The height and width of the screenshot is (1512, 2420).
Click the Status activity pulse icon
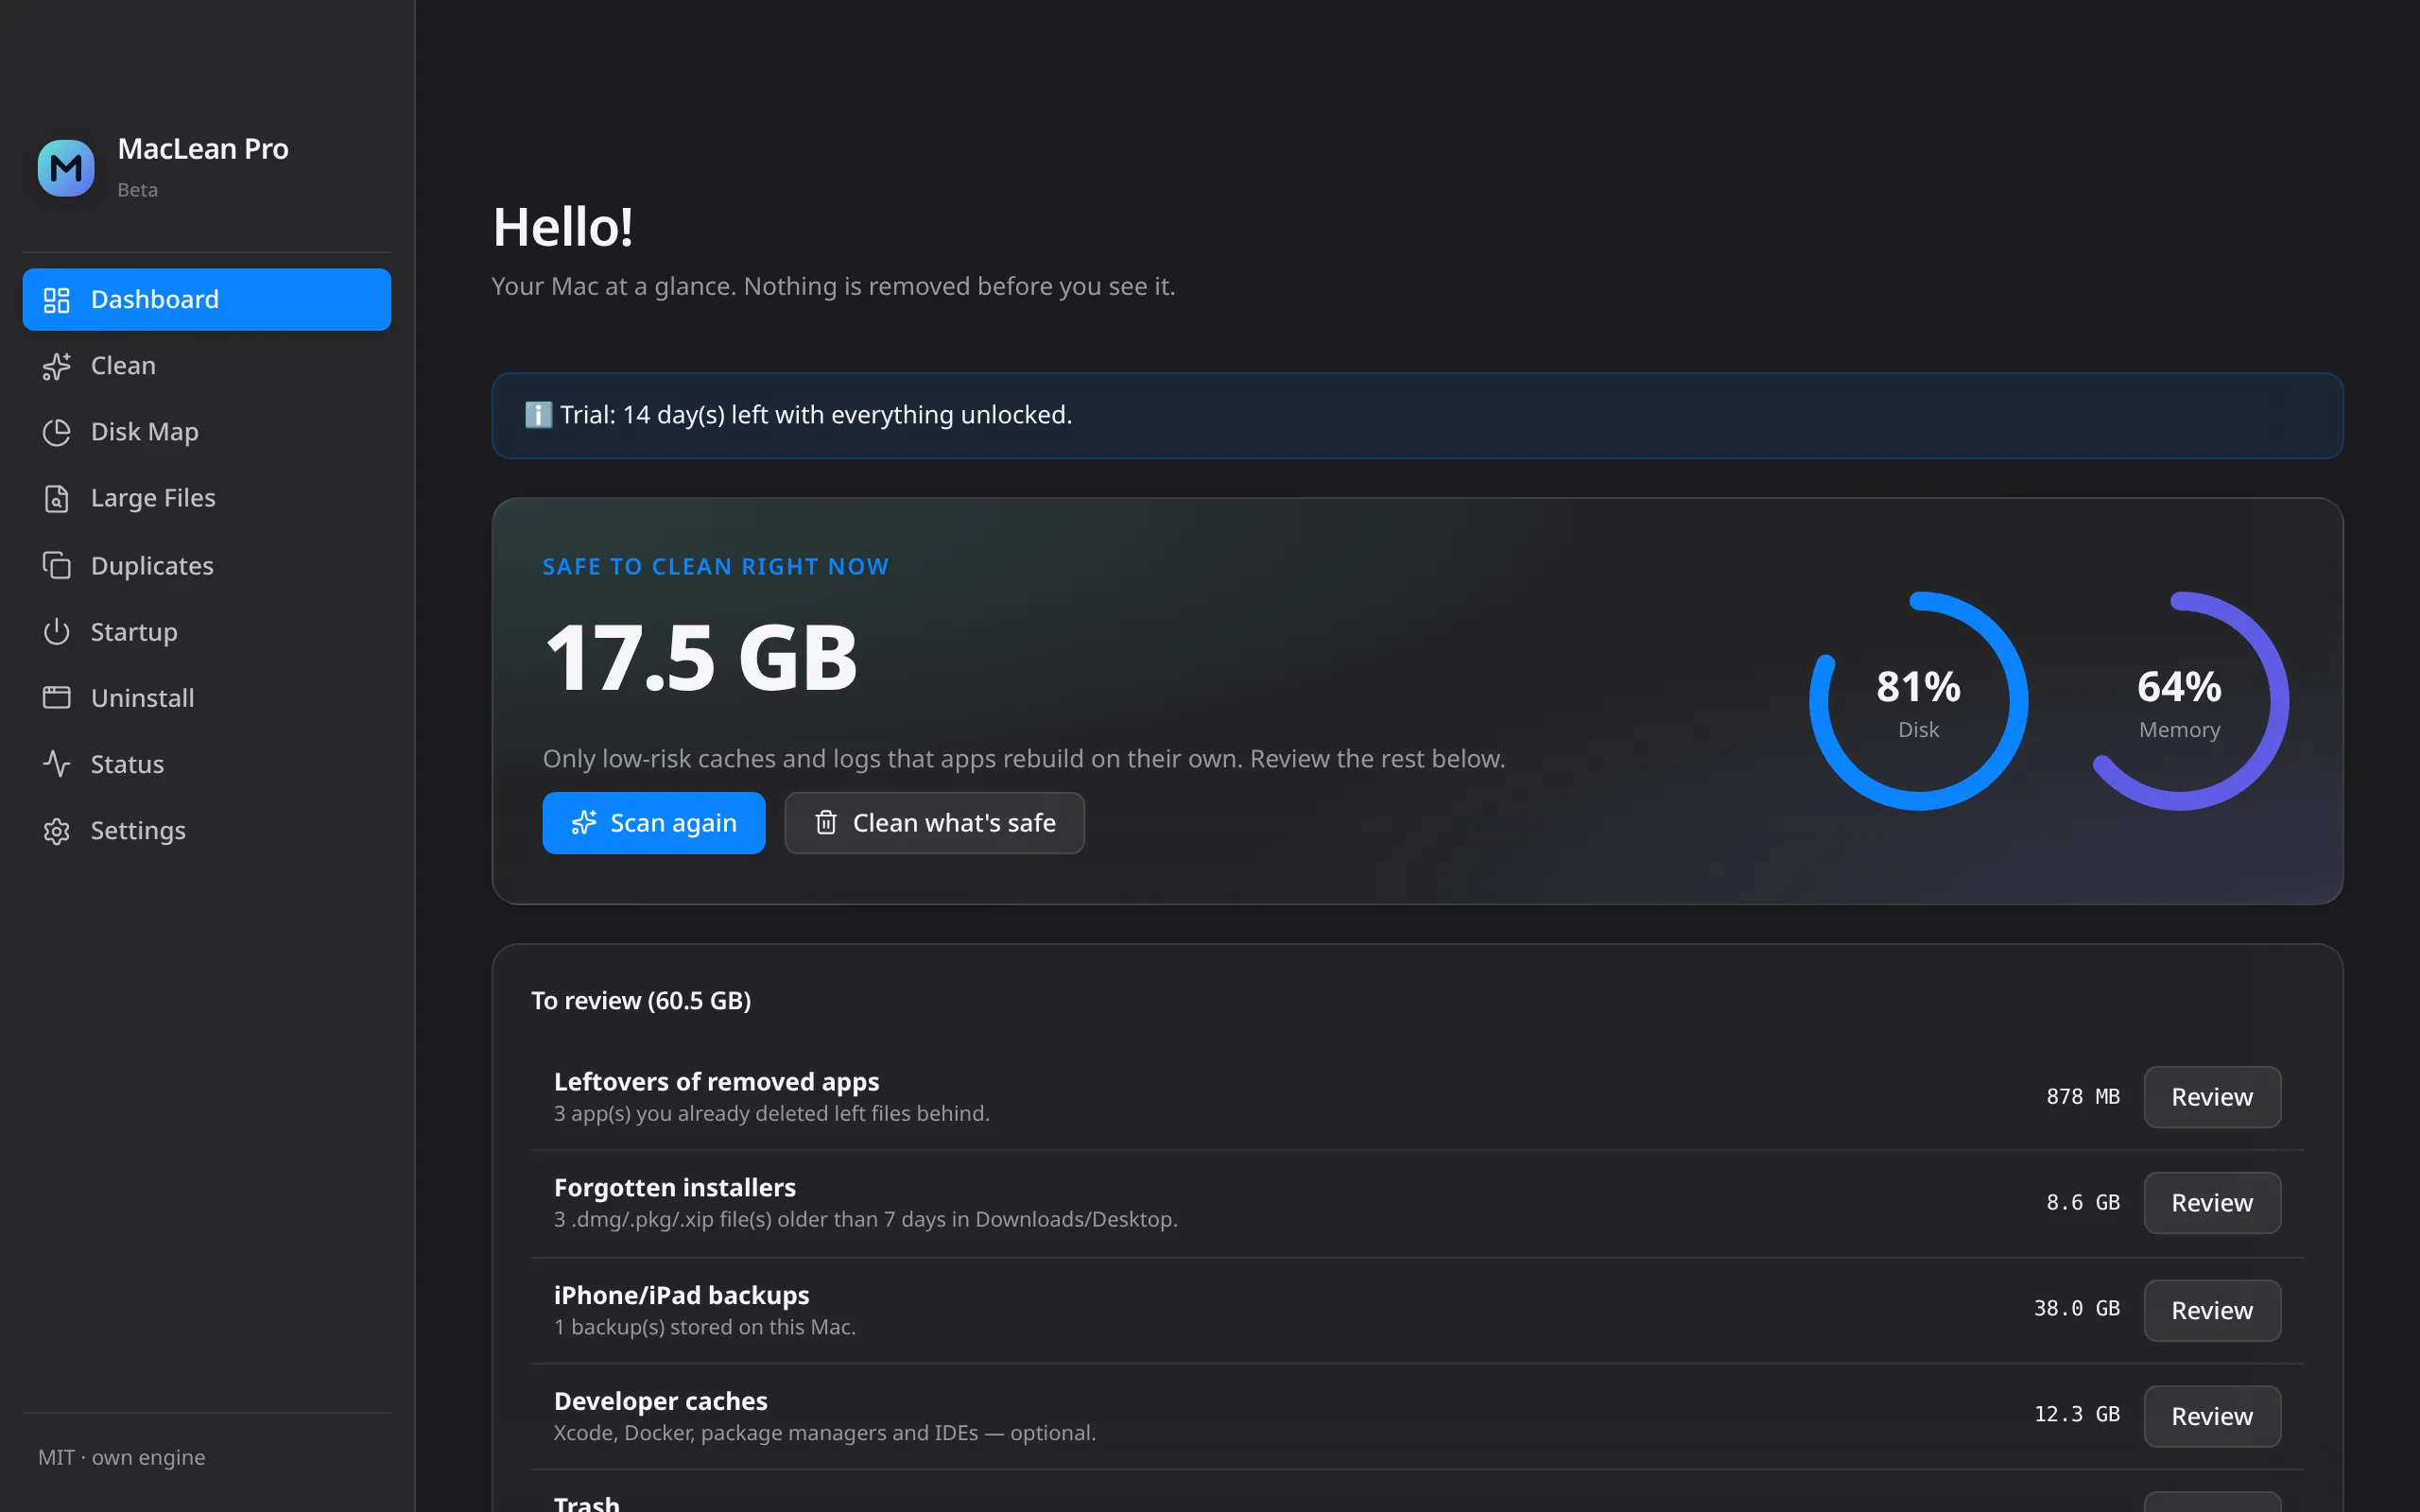coord(57,764)
